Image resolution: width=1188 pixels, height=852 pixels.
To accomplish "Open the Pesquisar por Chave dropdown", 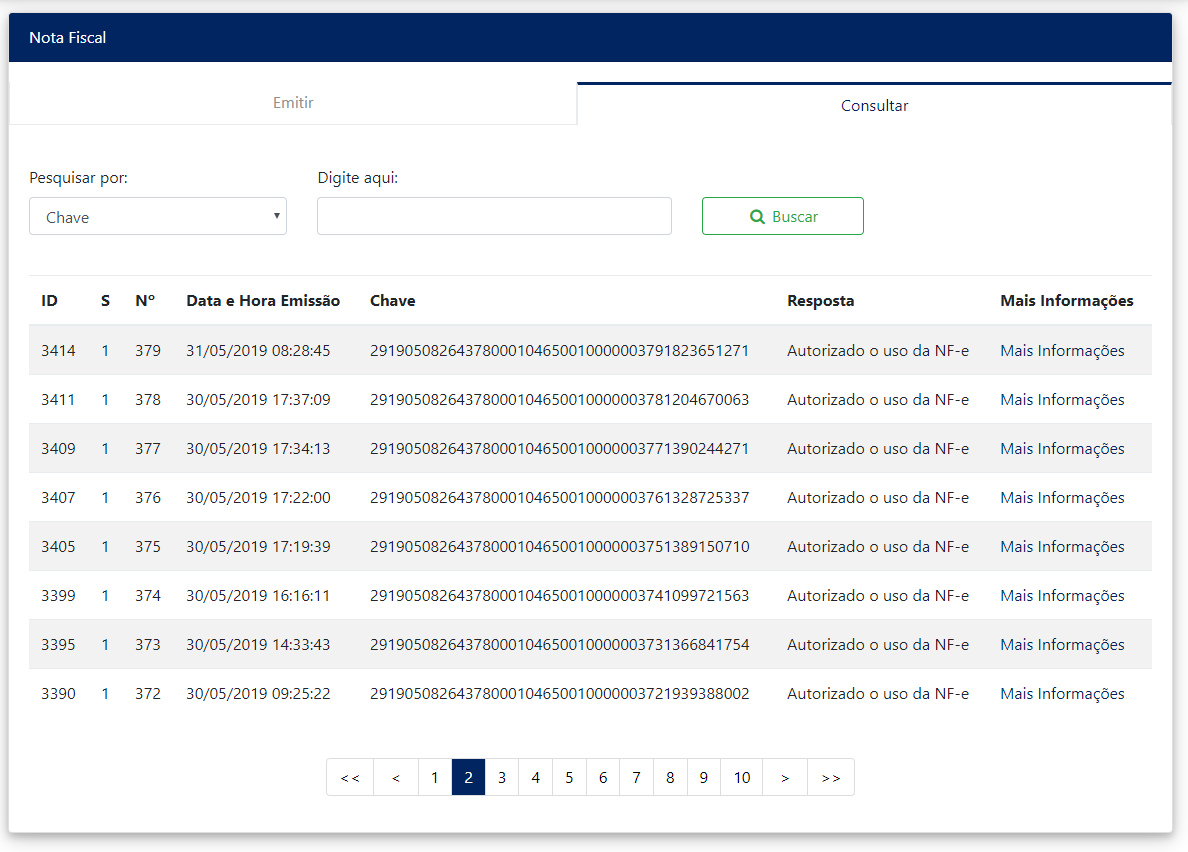I will tap(158, 217).
